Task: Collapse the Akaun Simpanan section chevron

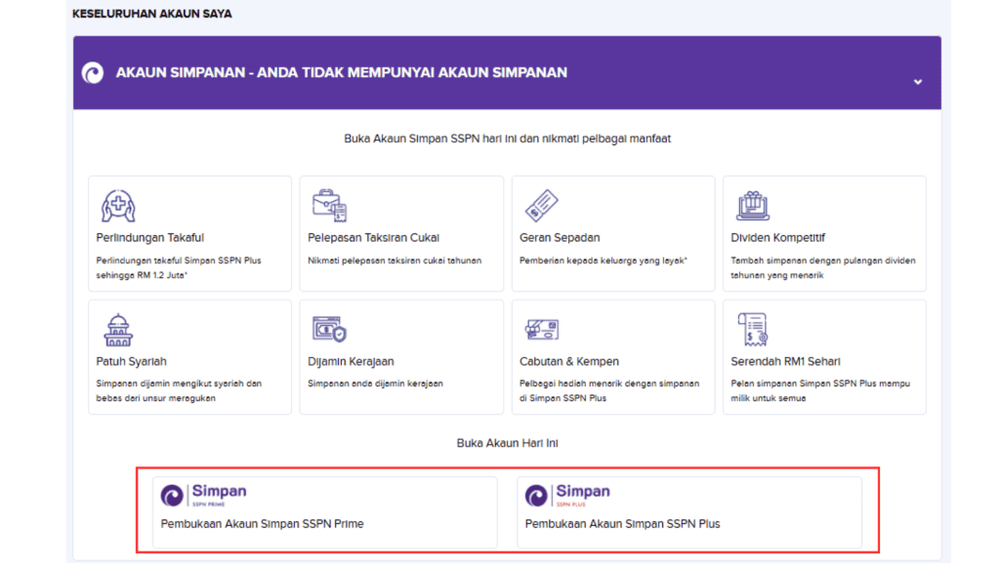Action: coord(918,82)
